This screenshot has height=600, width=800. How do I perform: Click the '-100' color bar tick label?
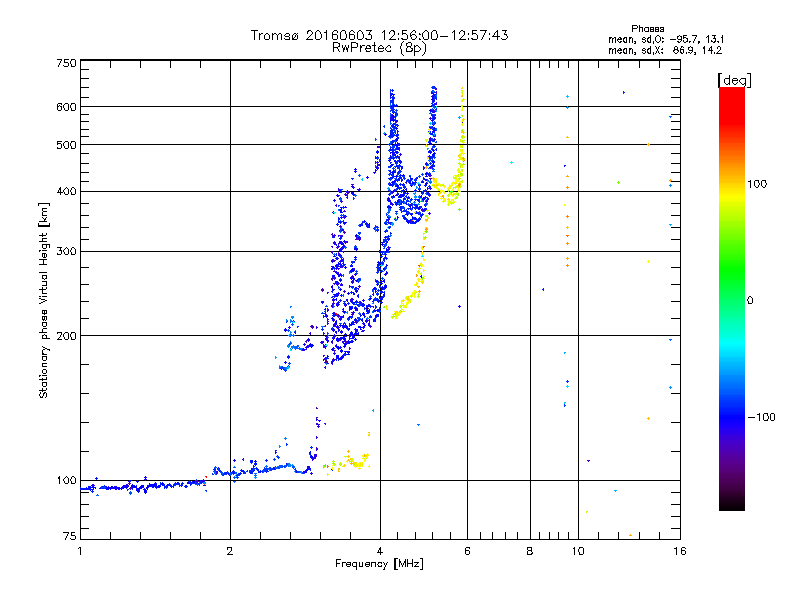tap(761, 417)
